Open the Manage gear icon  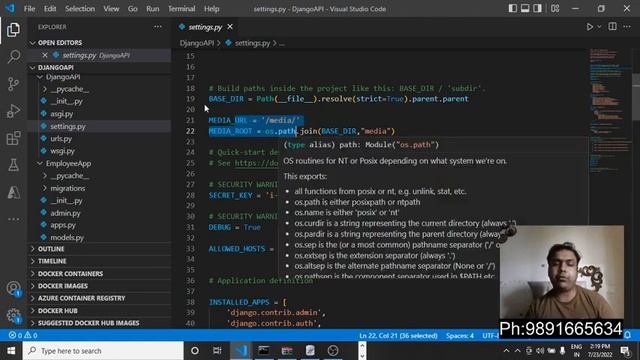tap(13, 315)
